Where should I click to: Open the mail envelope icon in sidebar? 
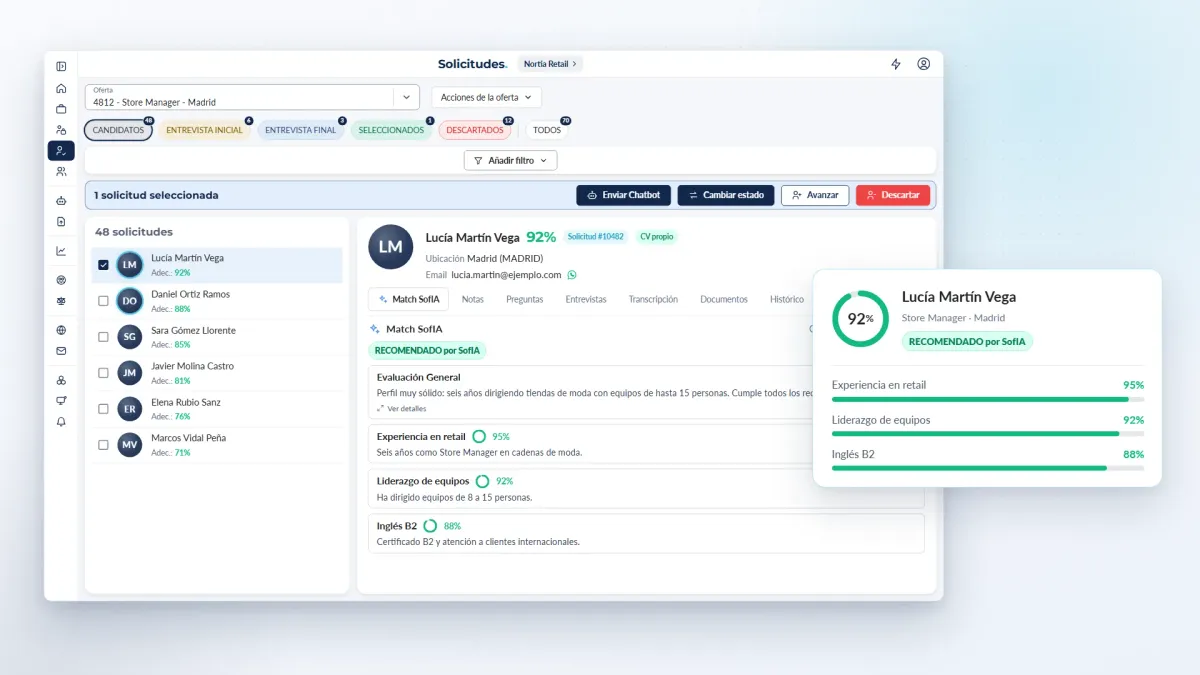61,351
